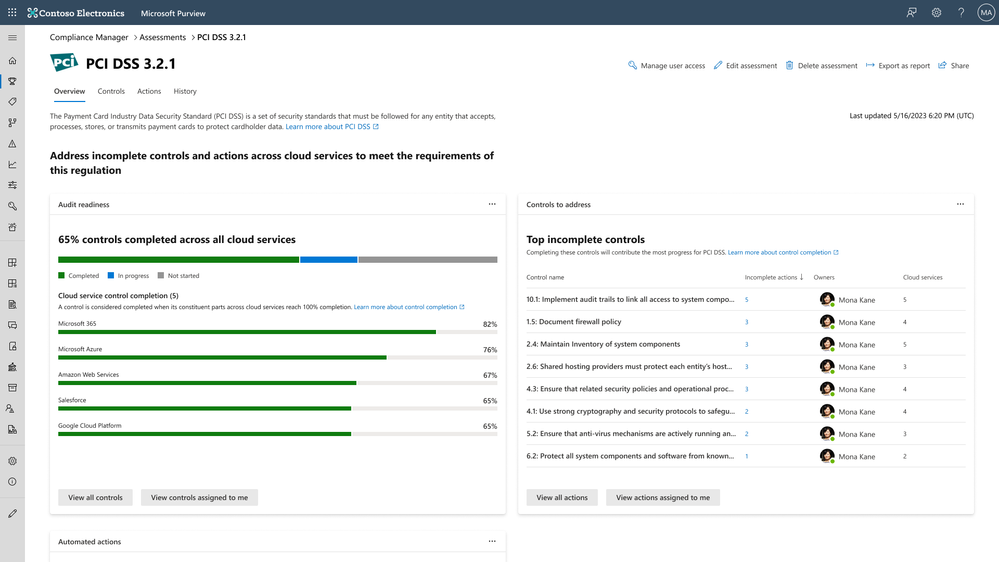
Task: Click the Share button
Action: point(954,65)
